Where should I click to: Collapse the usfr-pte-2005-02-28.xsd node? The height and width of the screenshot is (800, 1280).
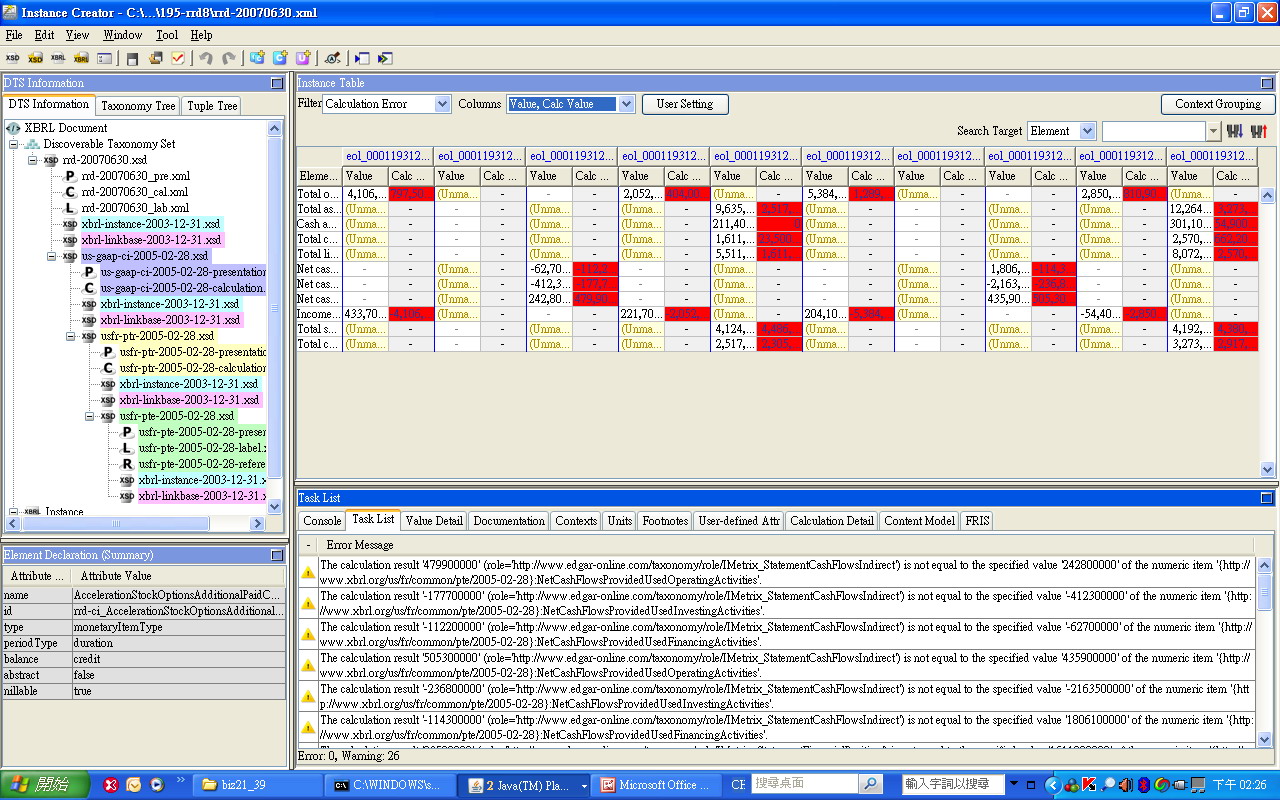90,416
